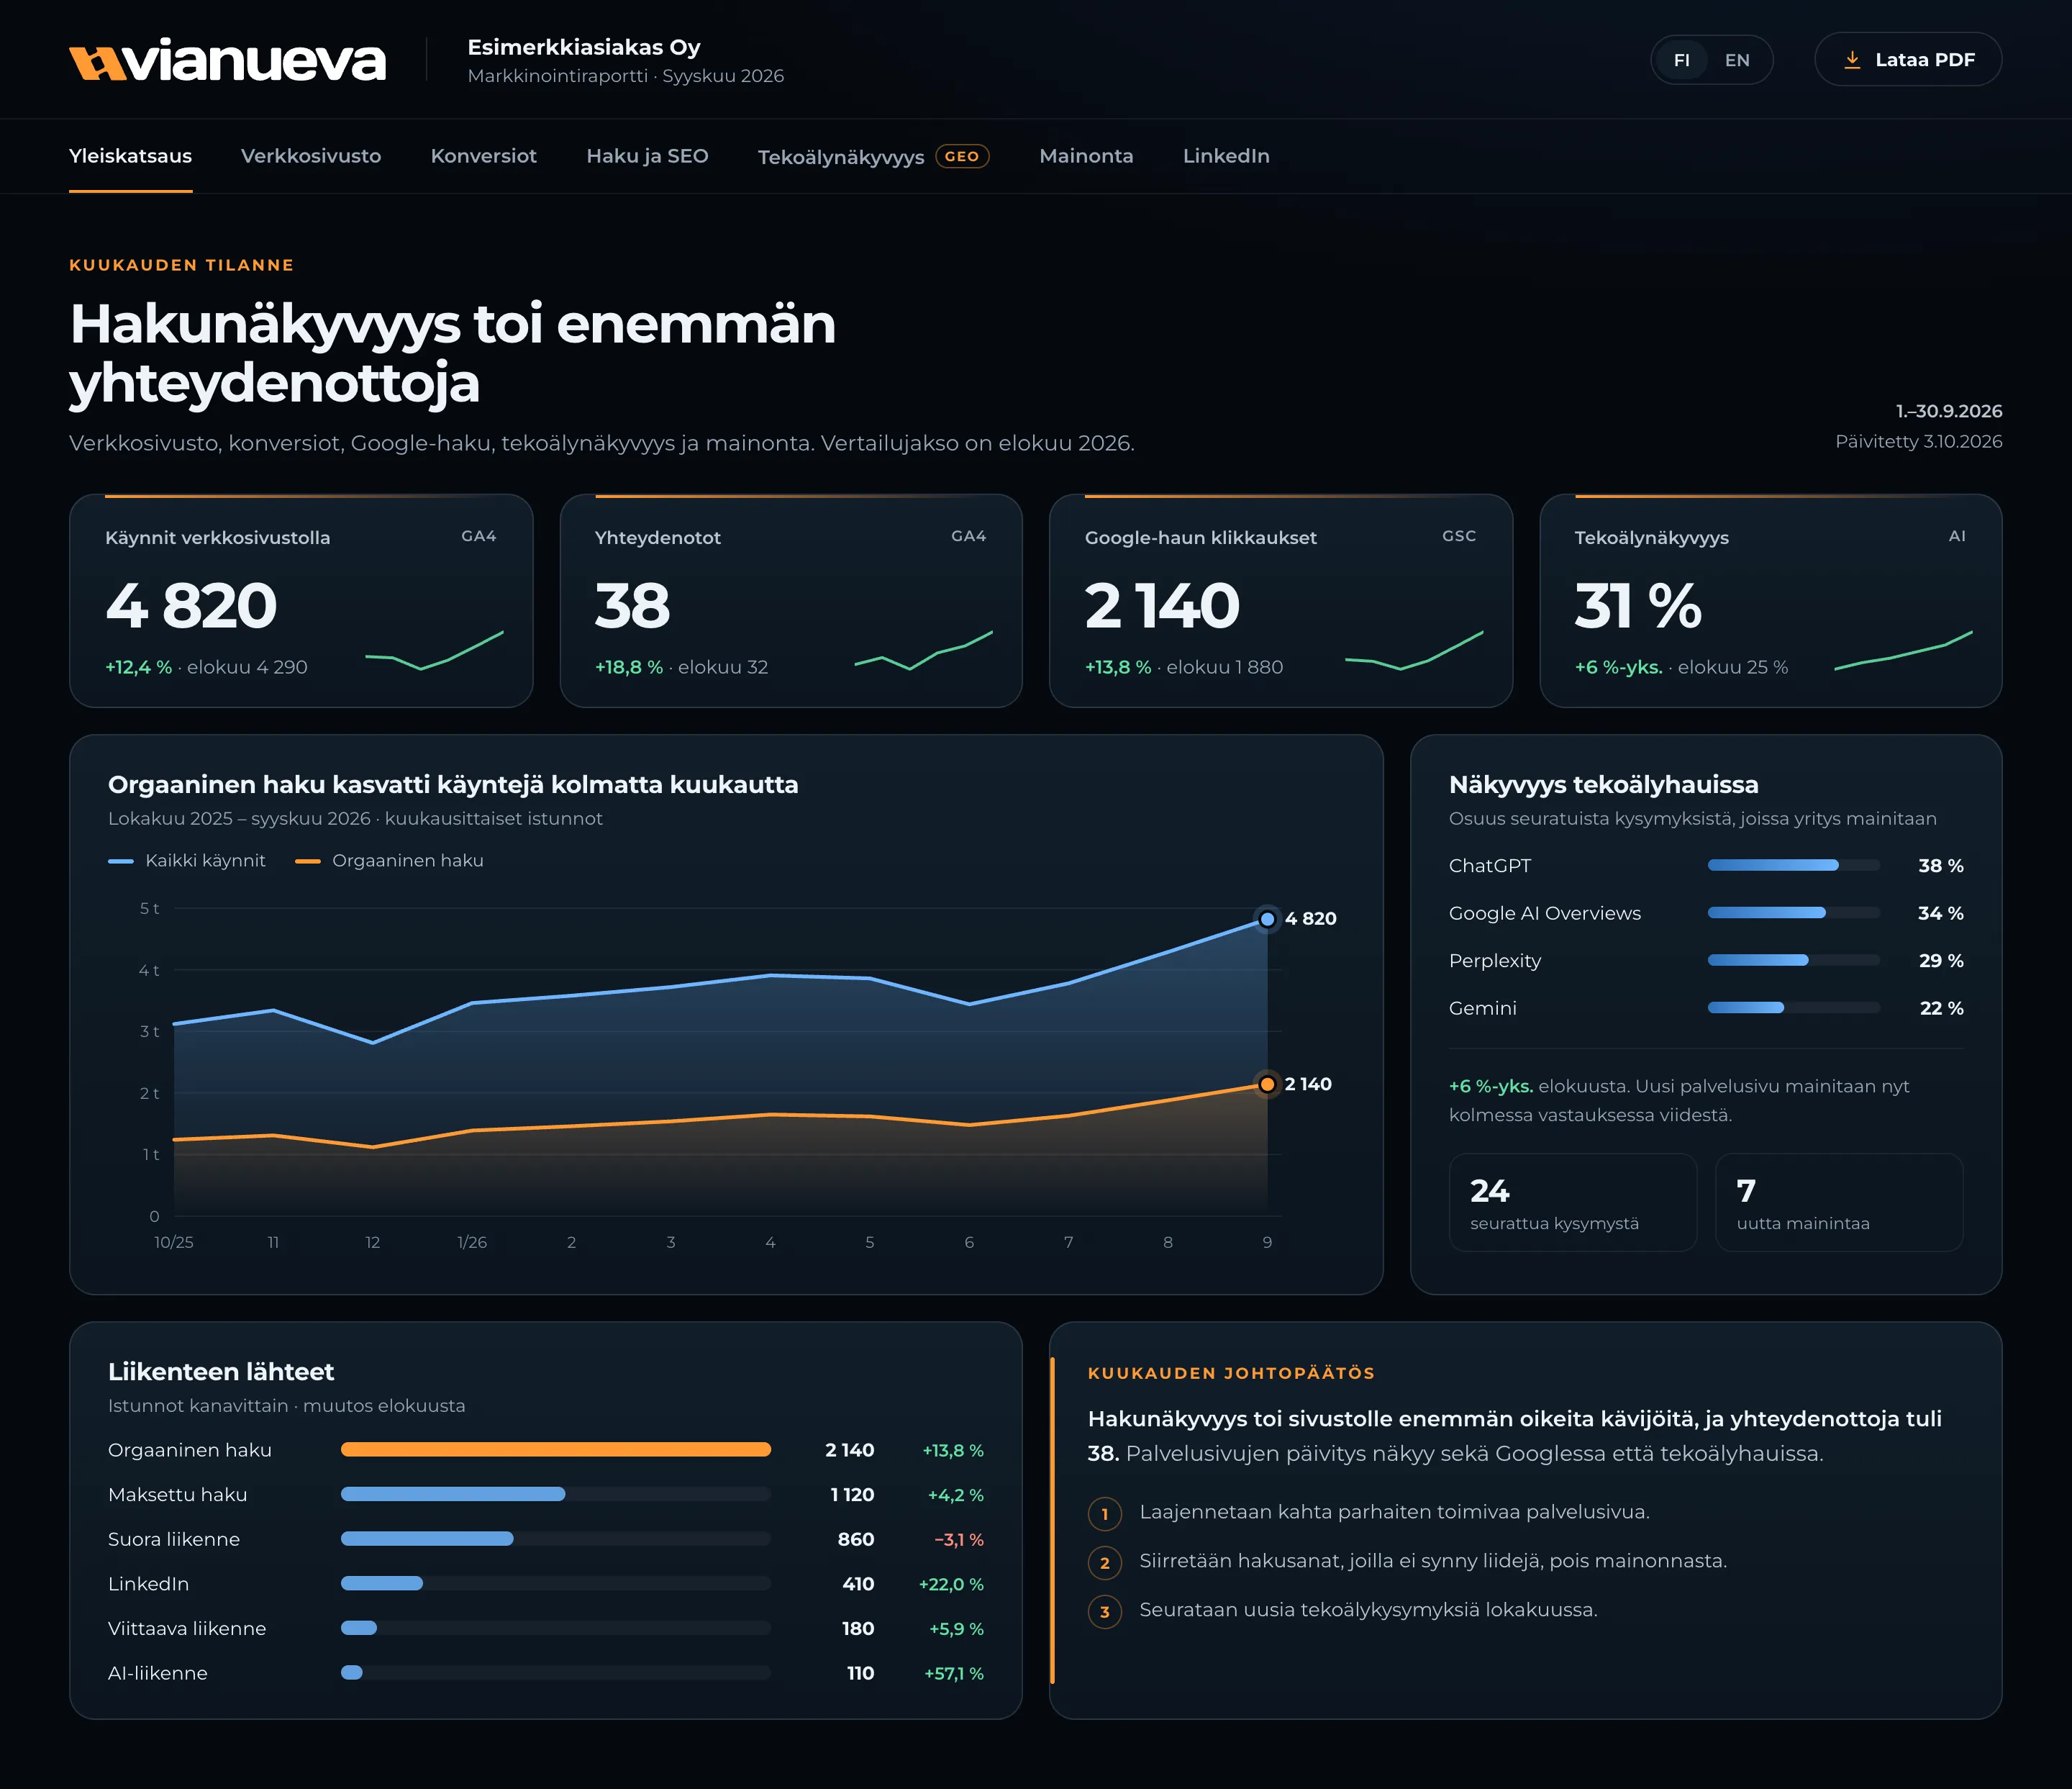This screenshot has height=1789, width=2072.
Task: Click the Google AI Overviews progress bar
Action: [1794, 913]
